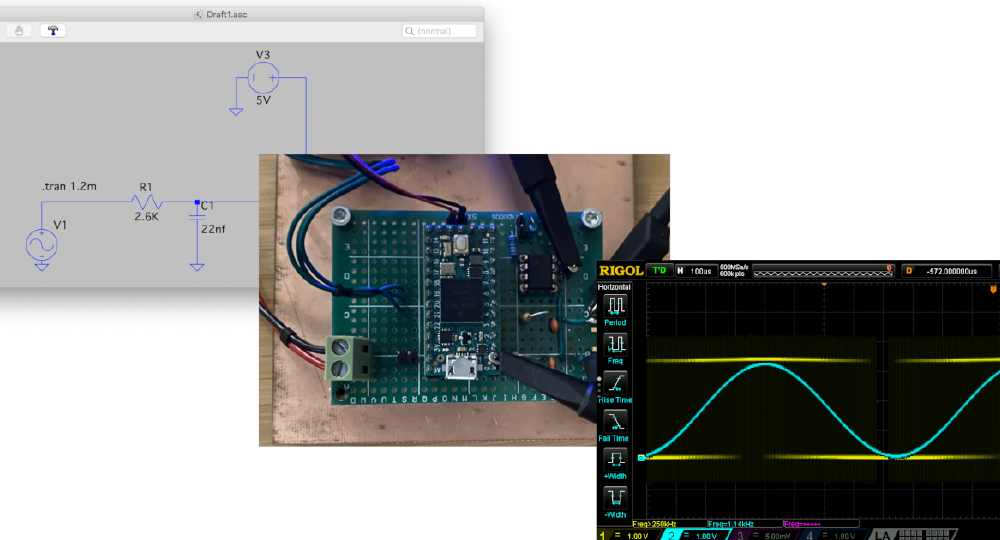This screenshot has height=540, width=1000.
Task: Select the Rise Time measurement icon
Action: pos(616,382)
